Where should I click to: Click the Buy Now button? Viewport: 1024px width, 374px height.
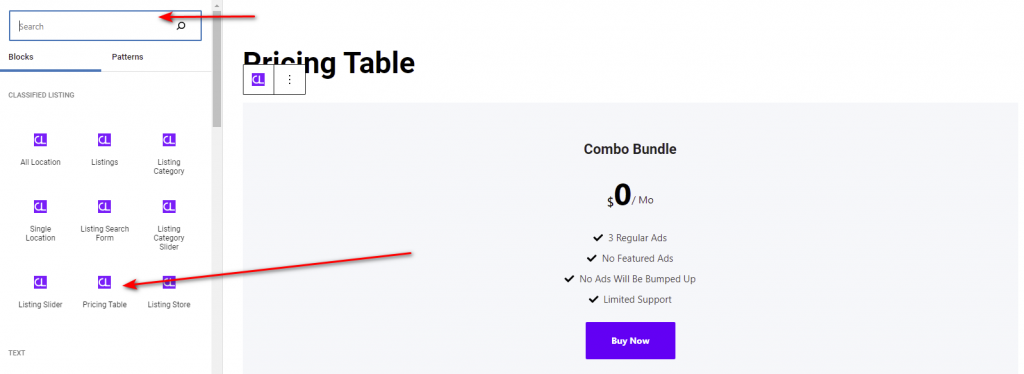(630, 341)
